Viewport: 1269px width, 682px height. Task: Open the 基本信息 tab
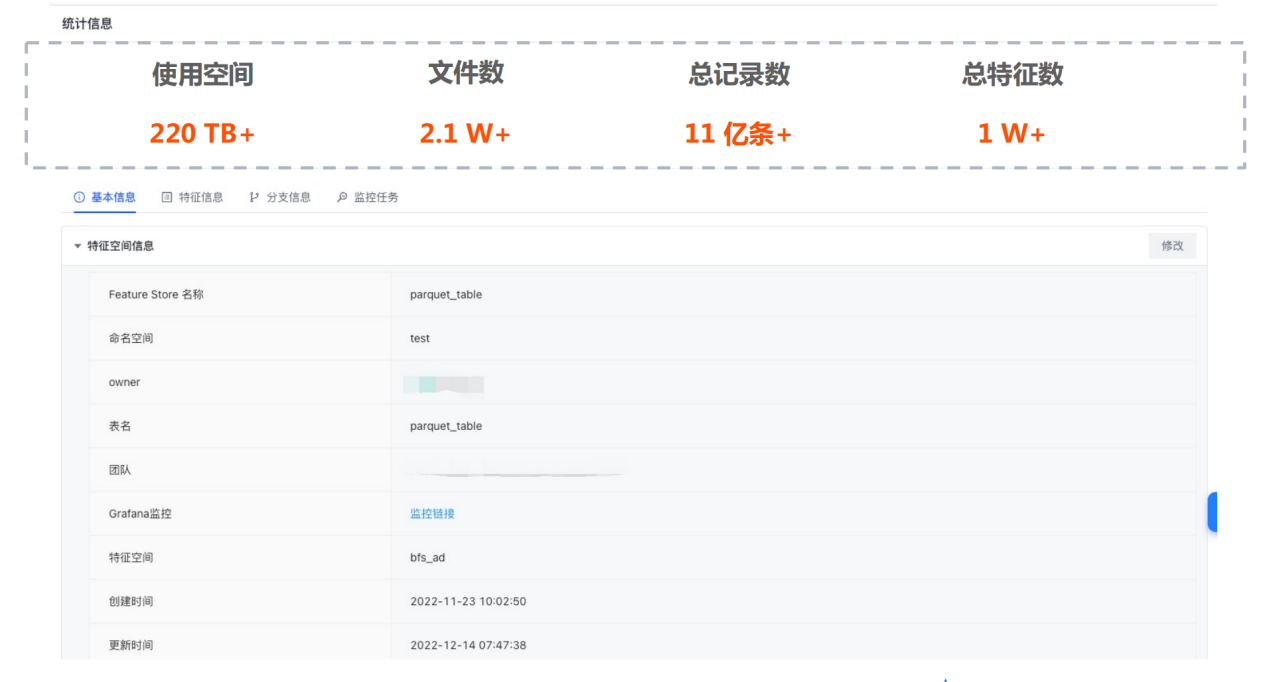[113, 198]
